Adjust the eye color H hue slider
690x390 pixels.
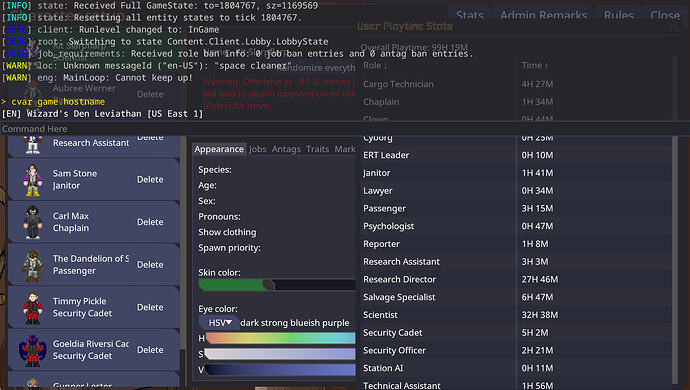280,338
